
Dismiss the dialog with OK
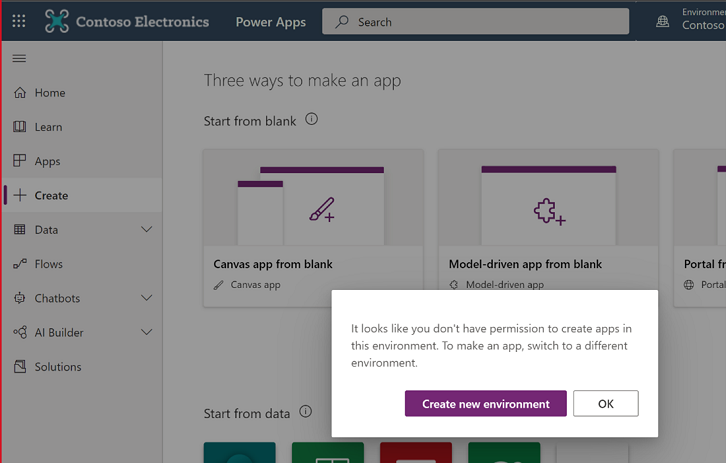click(606, 403)
